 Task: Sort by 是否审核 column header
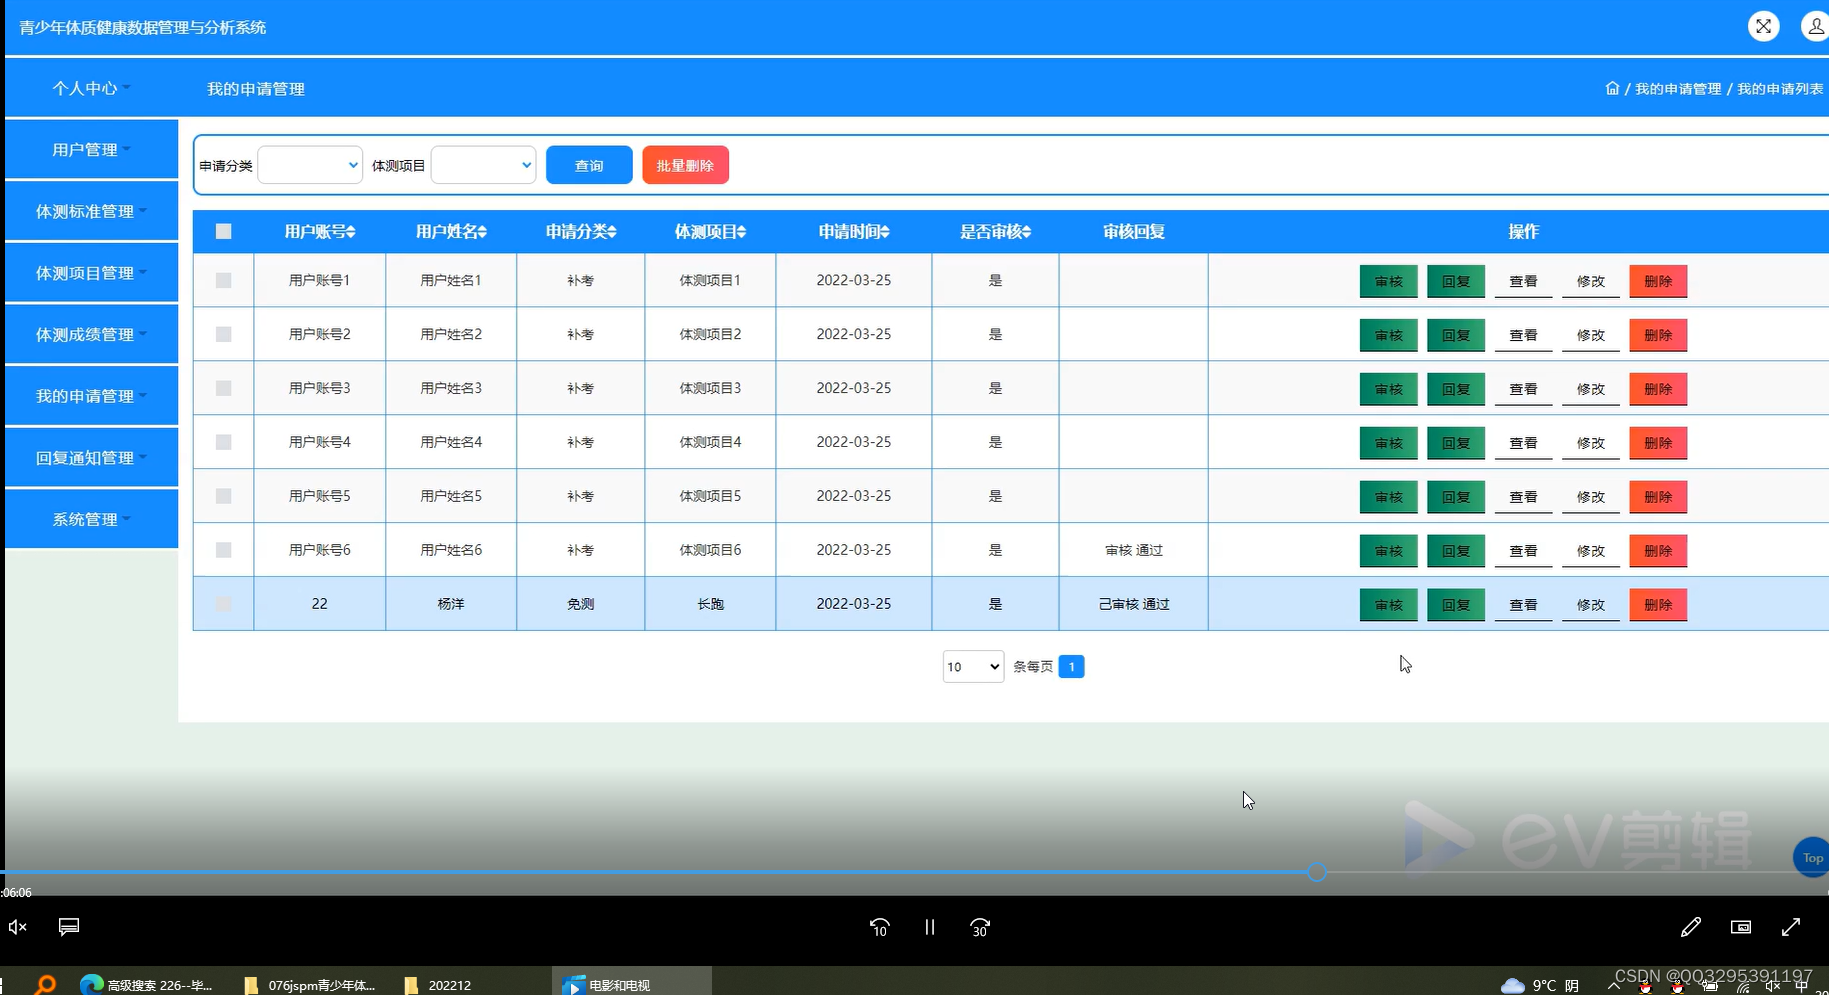pos(995,231)
